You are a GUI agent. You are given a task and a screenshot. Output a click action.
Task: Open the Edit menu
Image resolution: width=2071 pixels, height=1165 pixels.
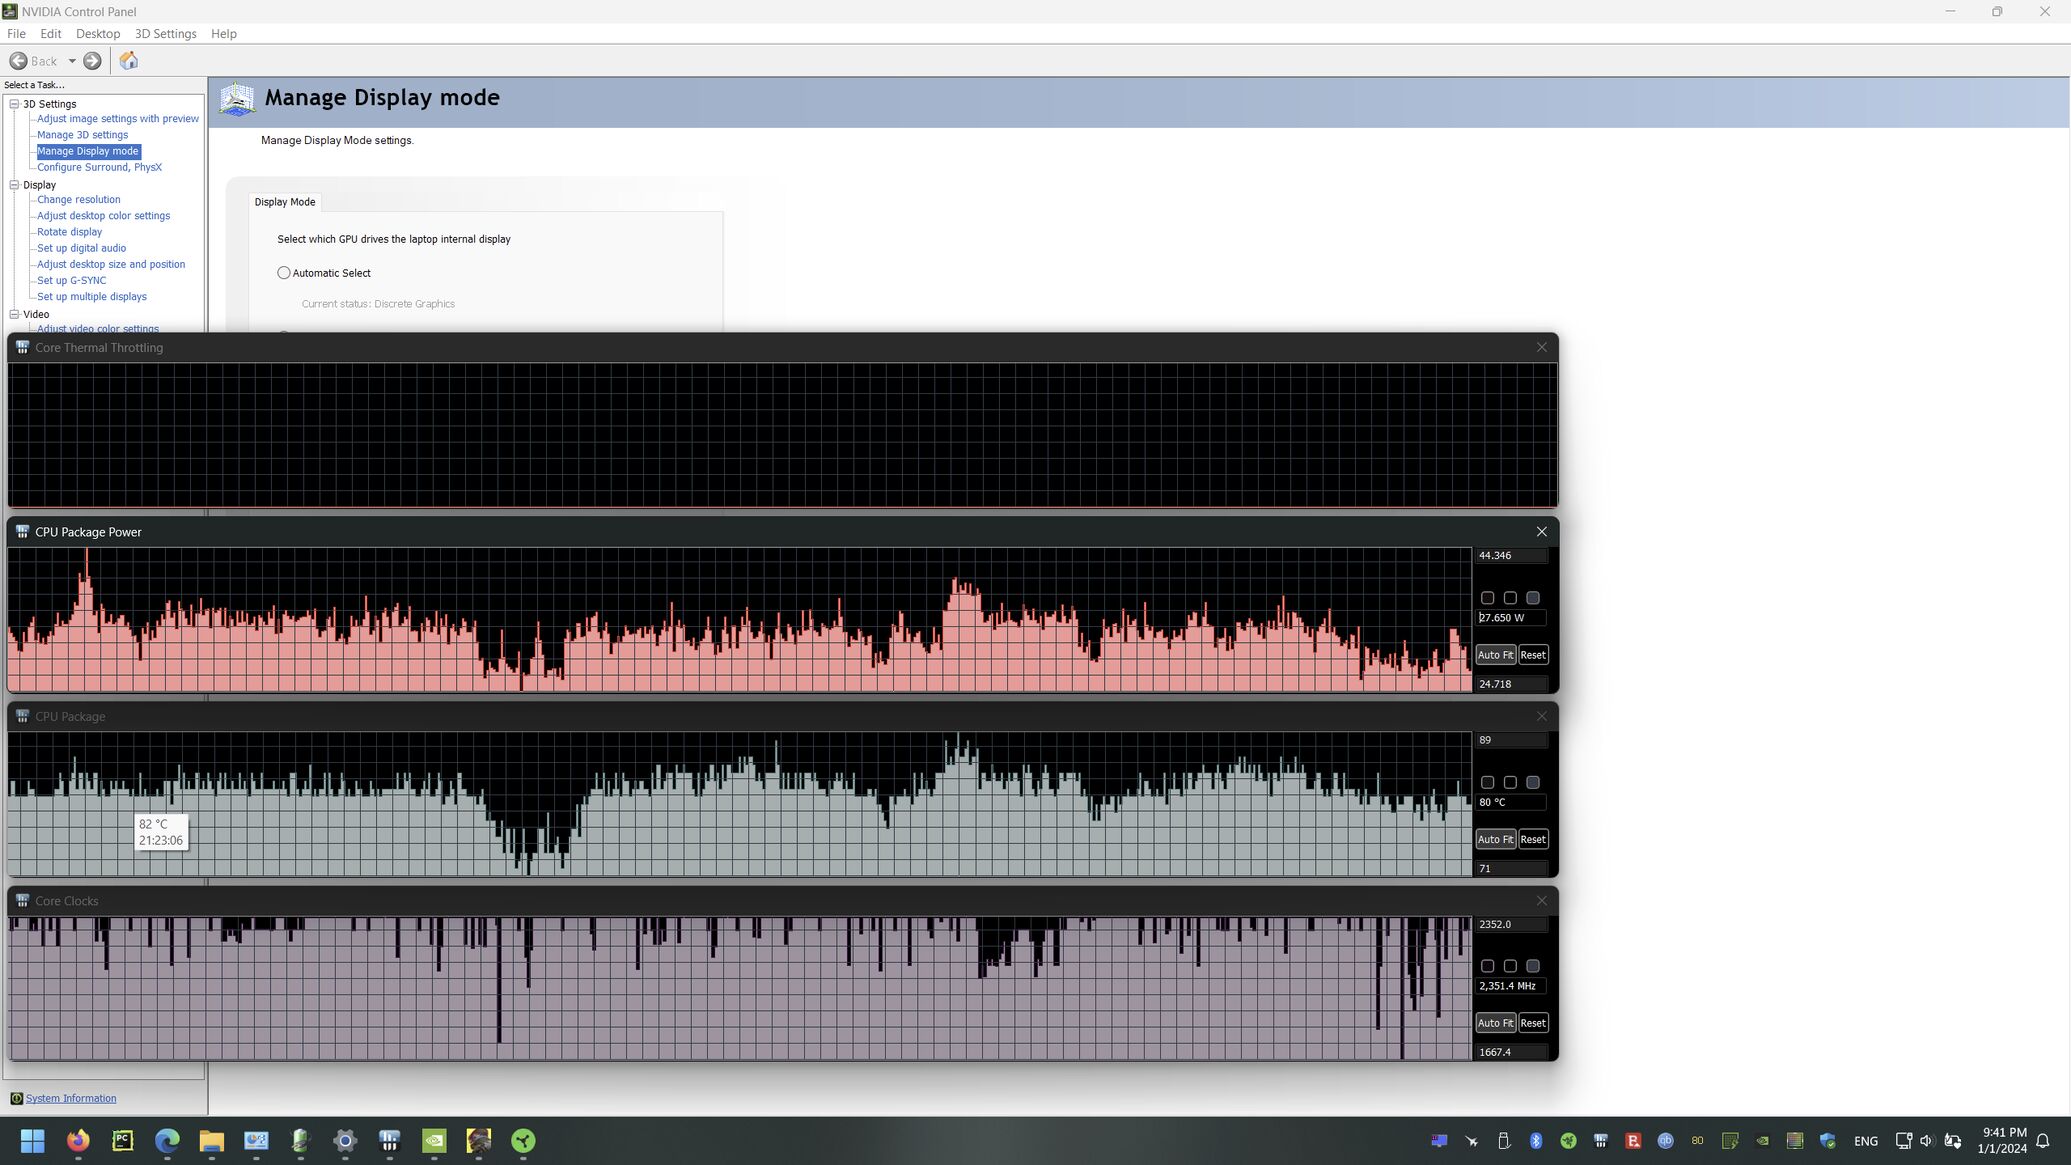[x=51, y=34]
